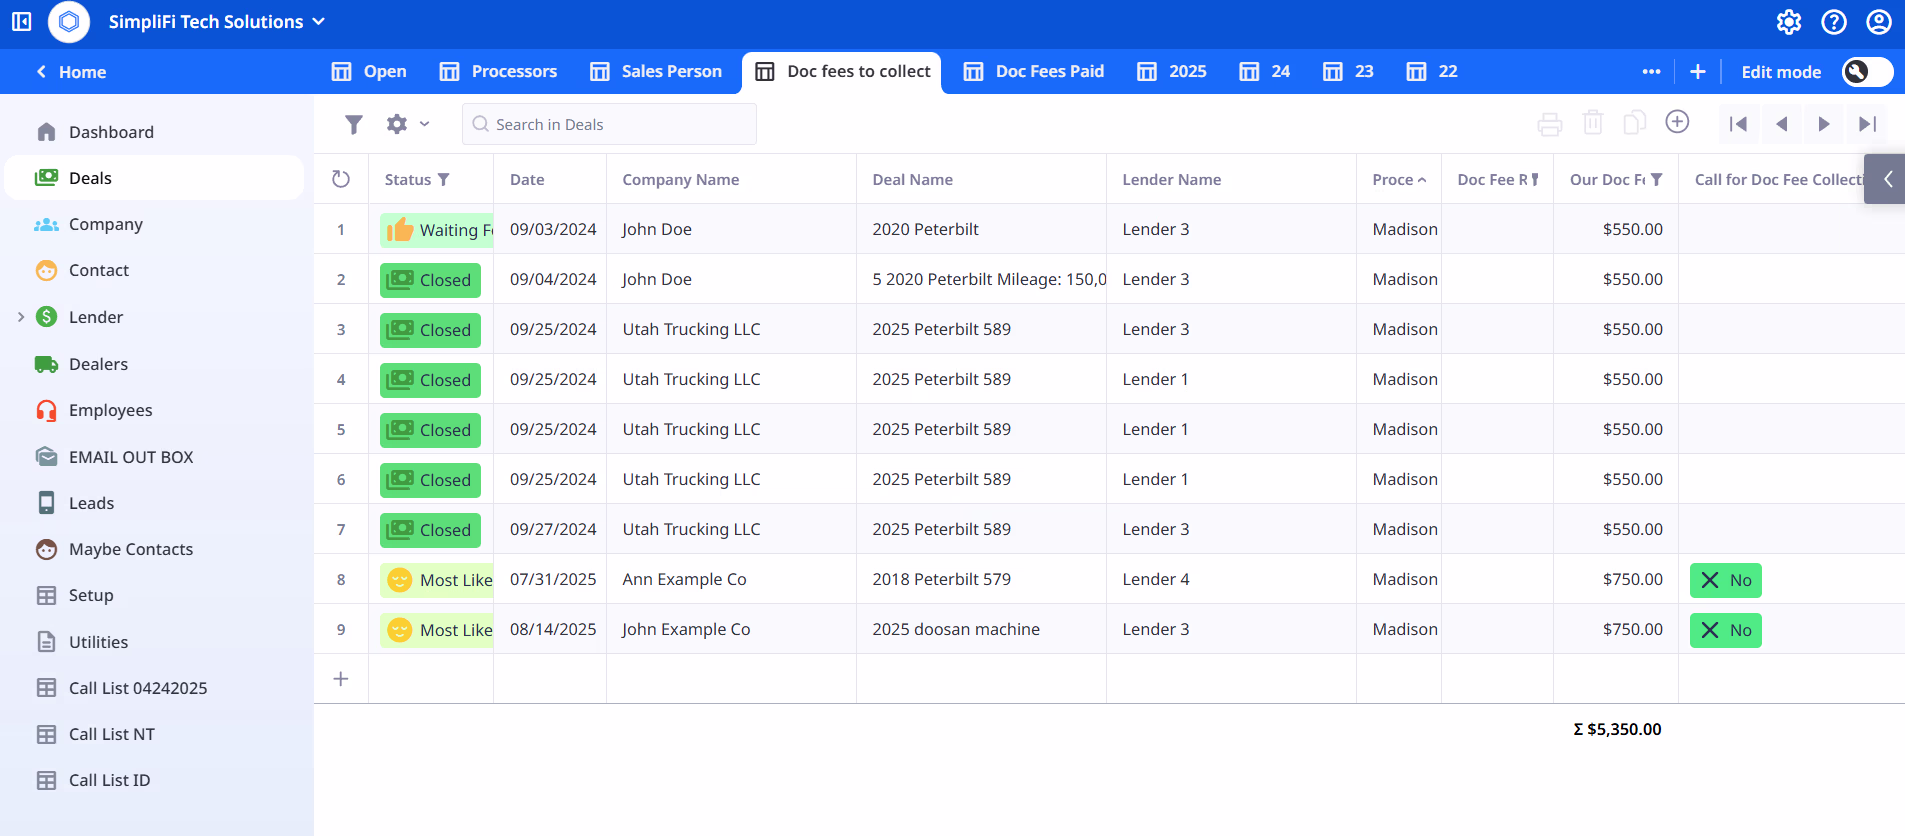Expand the Lender tree arrow
1905x836 pixels.
point(21,317)
